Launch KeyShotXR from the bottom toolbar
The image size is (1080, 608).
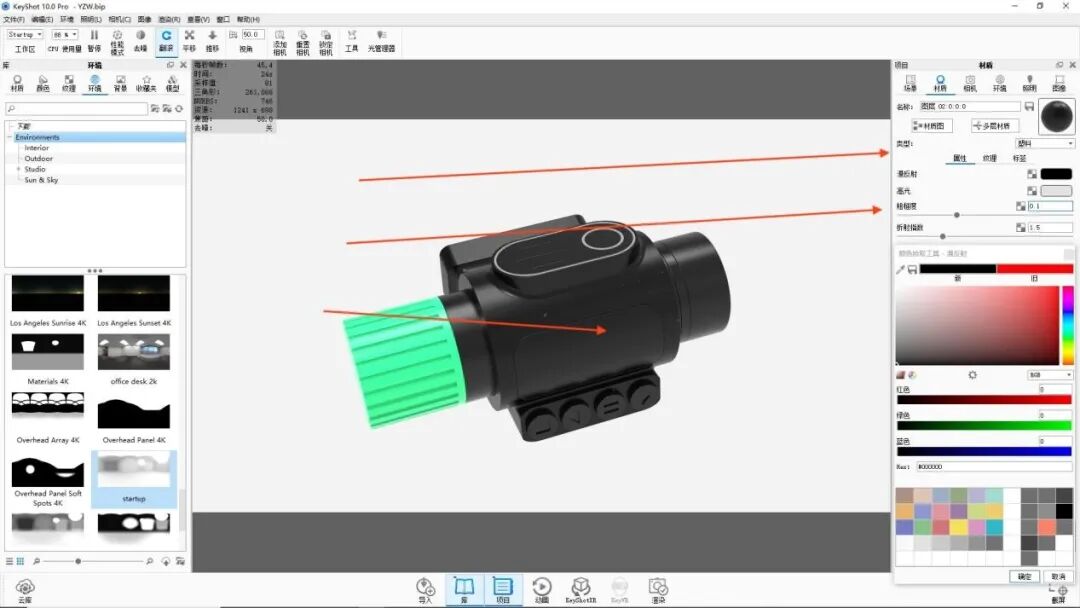[x=580, y=586]
